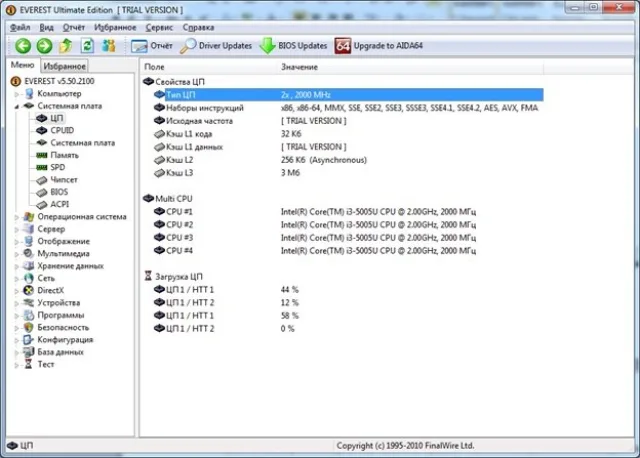Select the Кэш L2 row
640x458 pixels.
coord(348,160)
